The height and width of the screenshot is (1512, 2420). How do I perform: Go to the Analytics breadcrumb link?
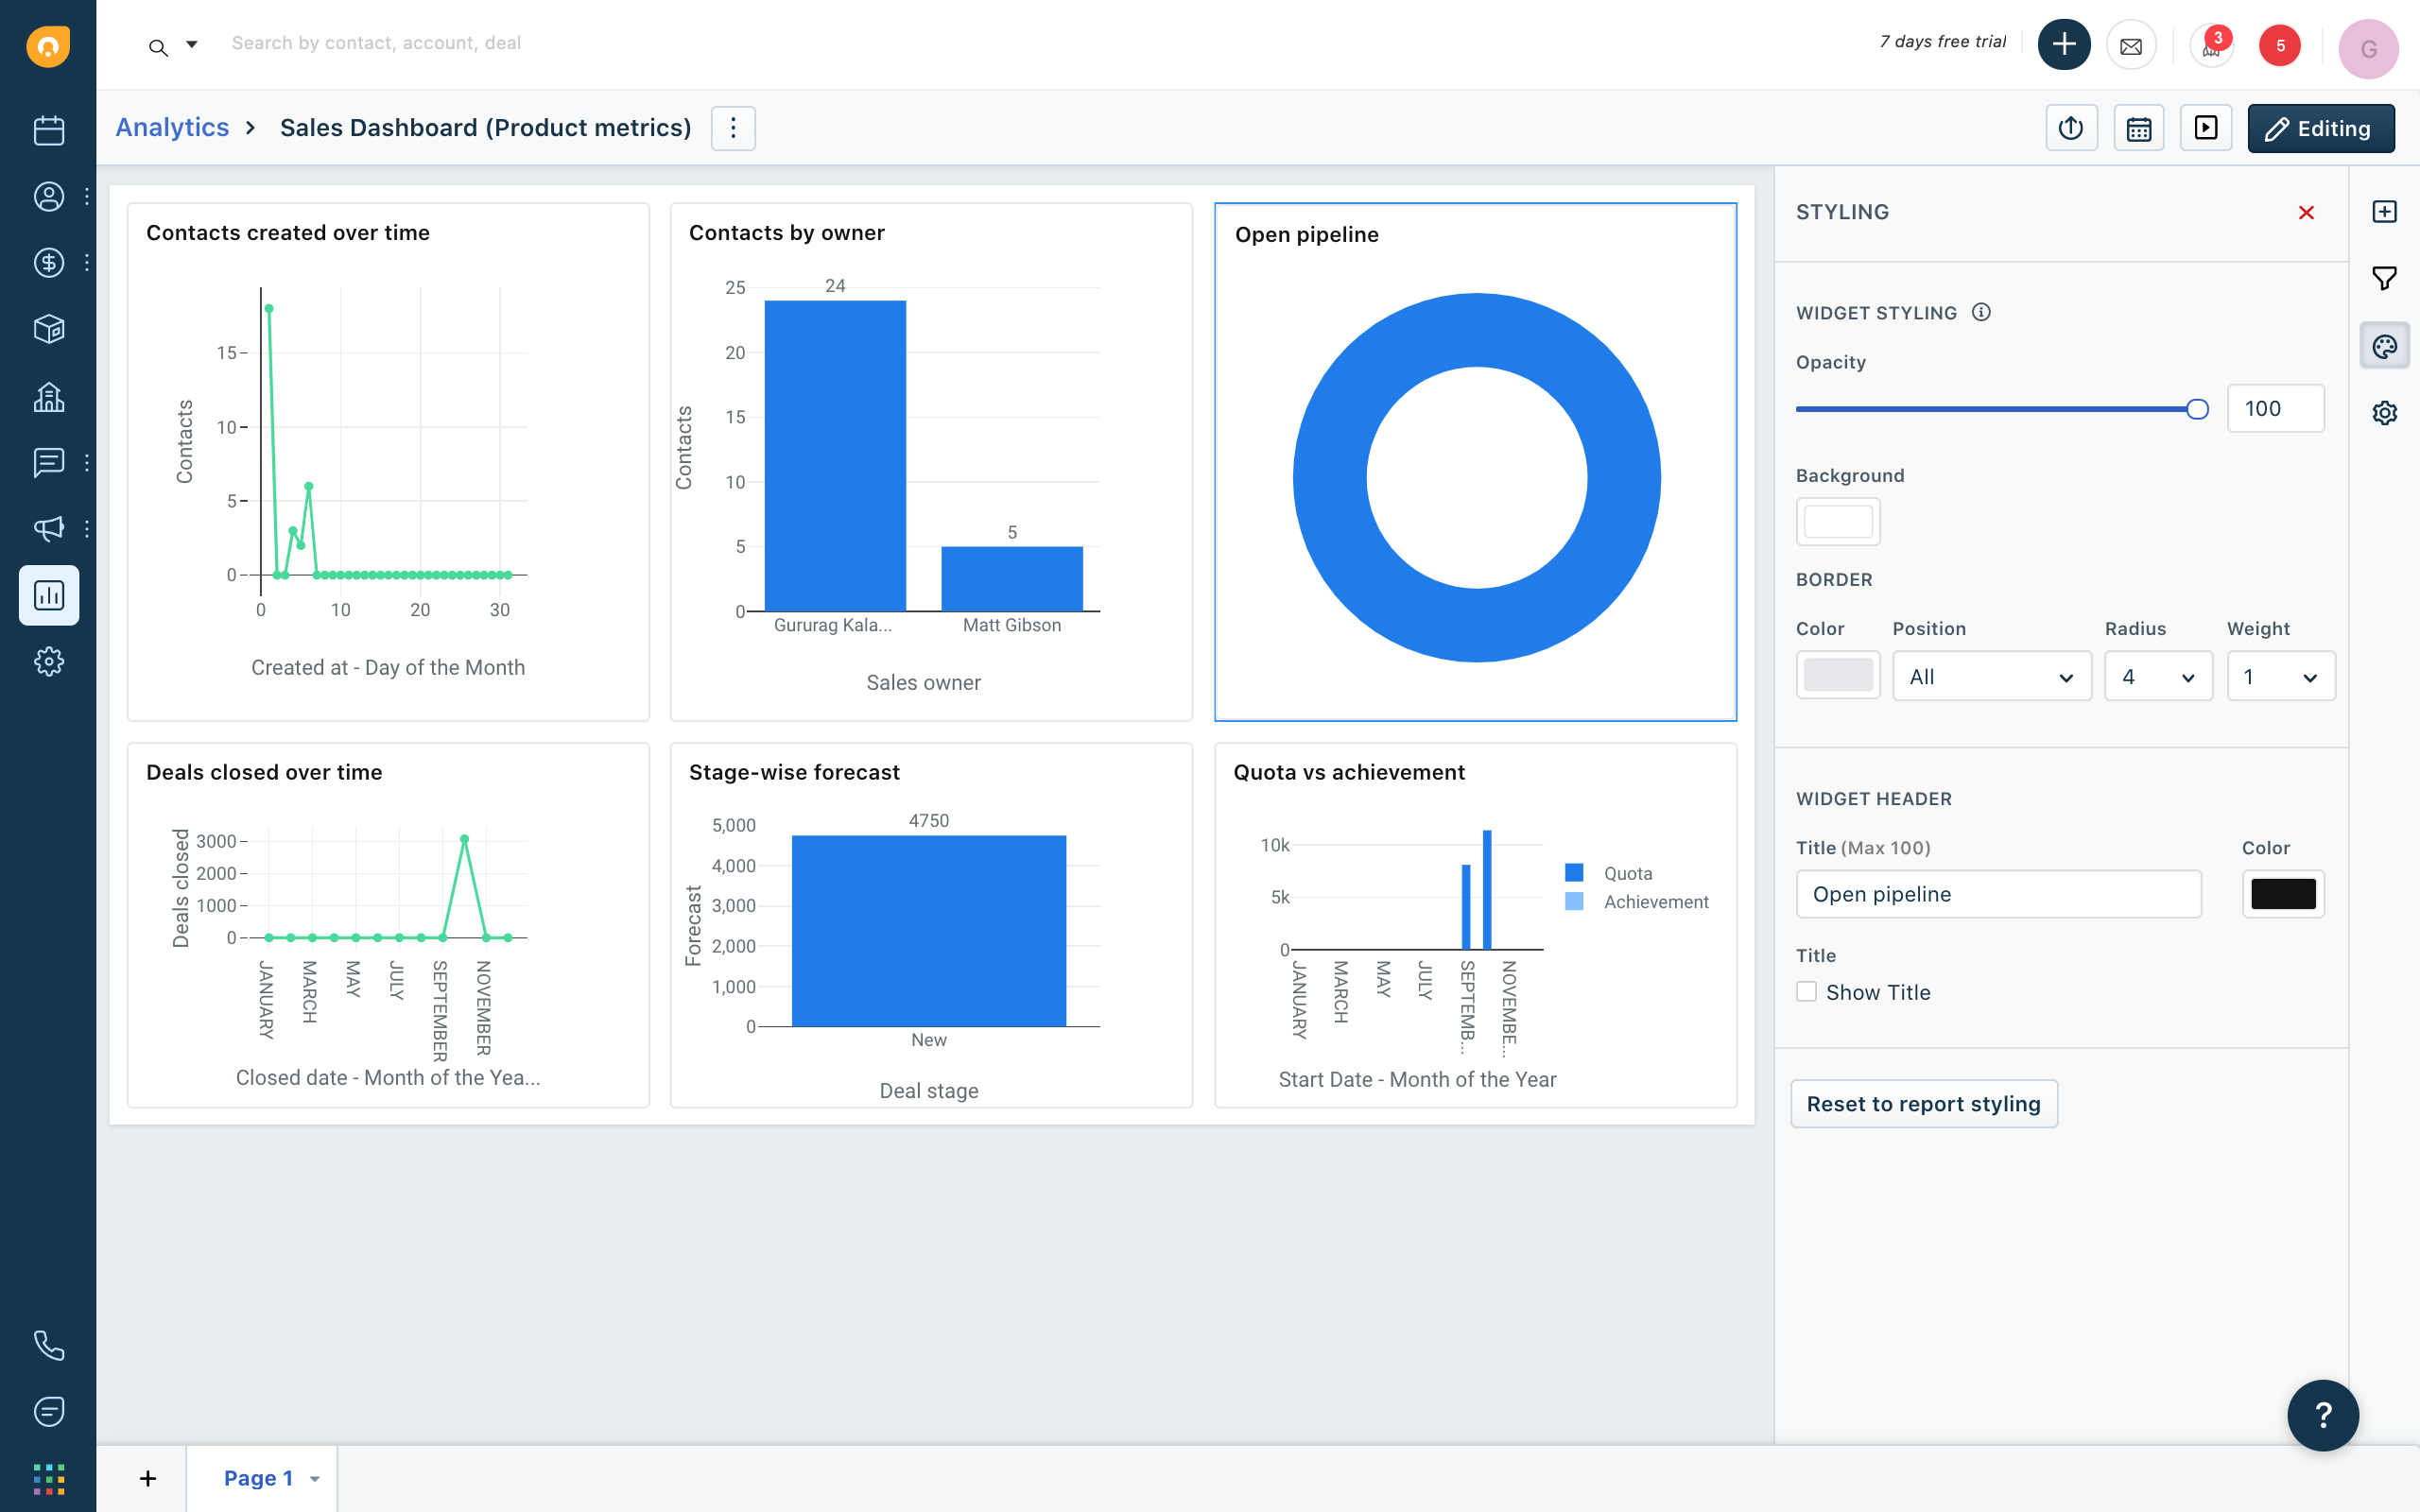172,128
